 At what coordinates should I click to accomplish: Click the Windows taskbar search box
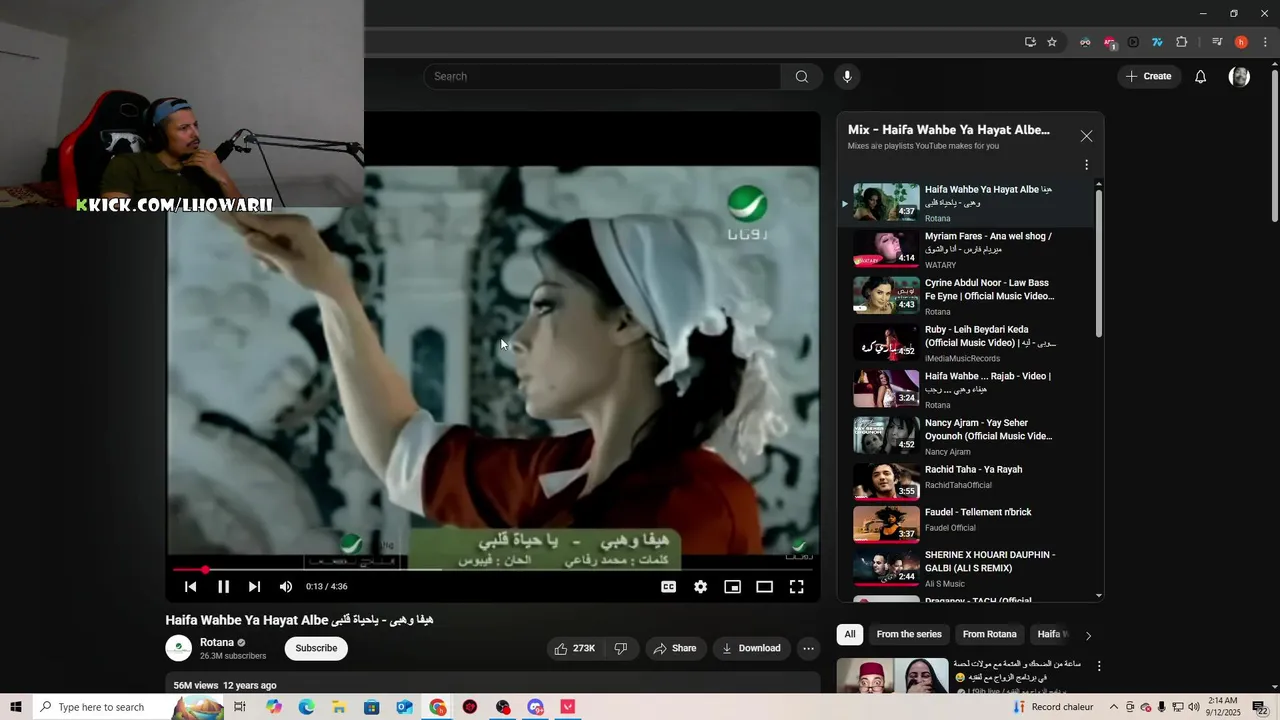(130, 707)
